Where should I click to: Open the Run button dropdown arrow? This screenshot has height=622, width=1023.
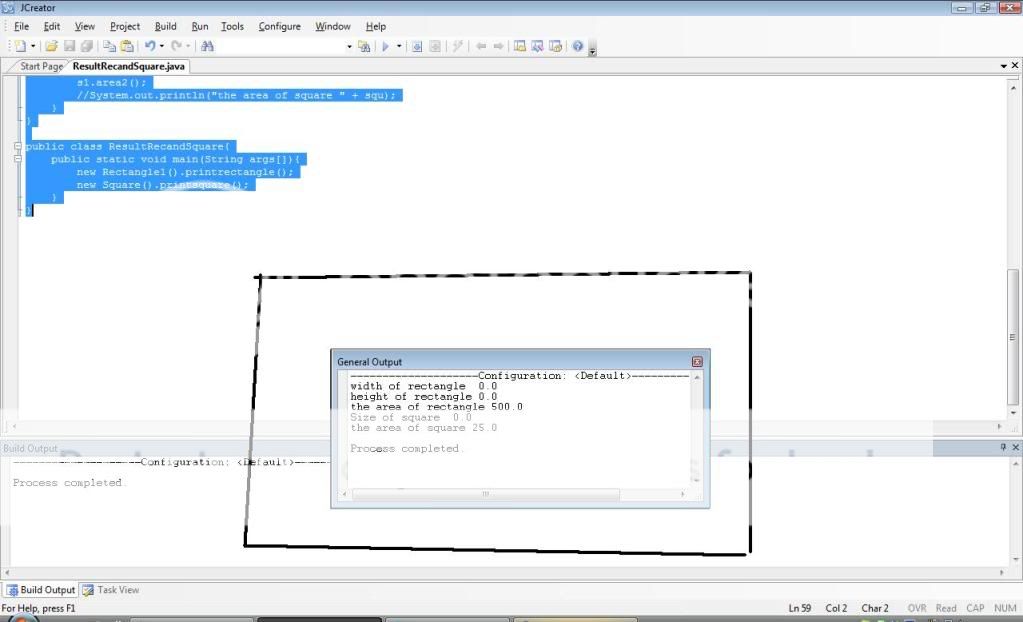click(x=399, y=46)
